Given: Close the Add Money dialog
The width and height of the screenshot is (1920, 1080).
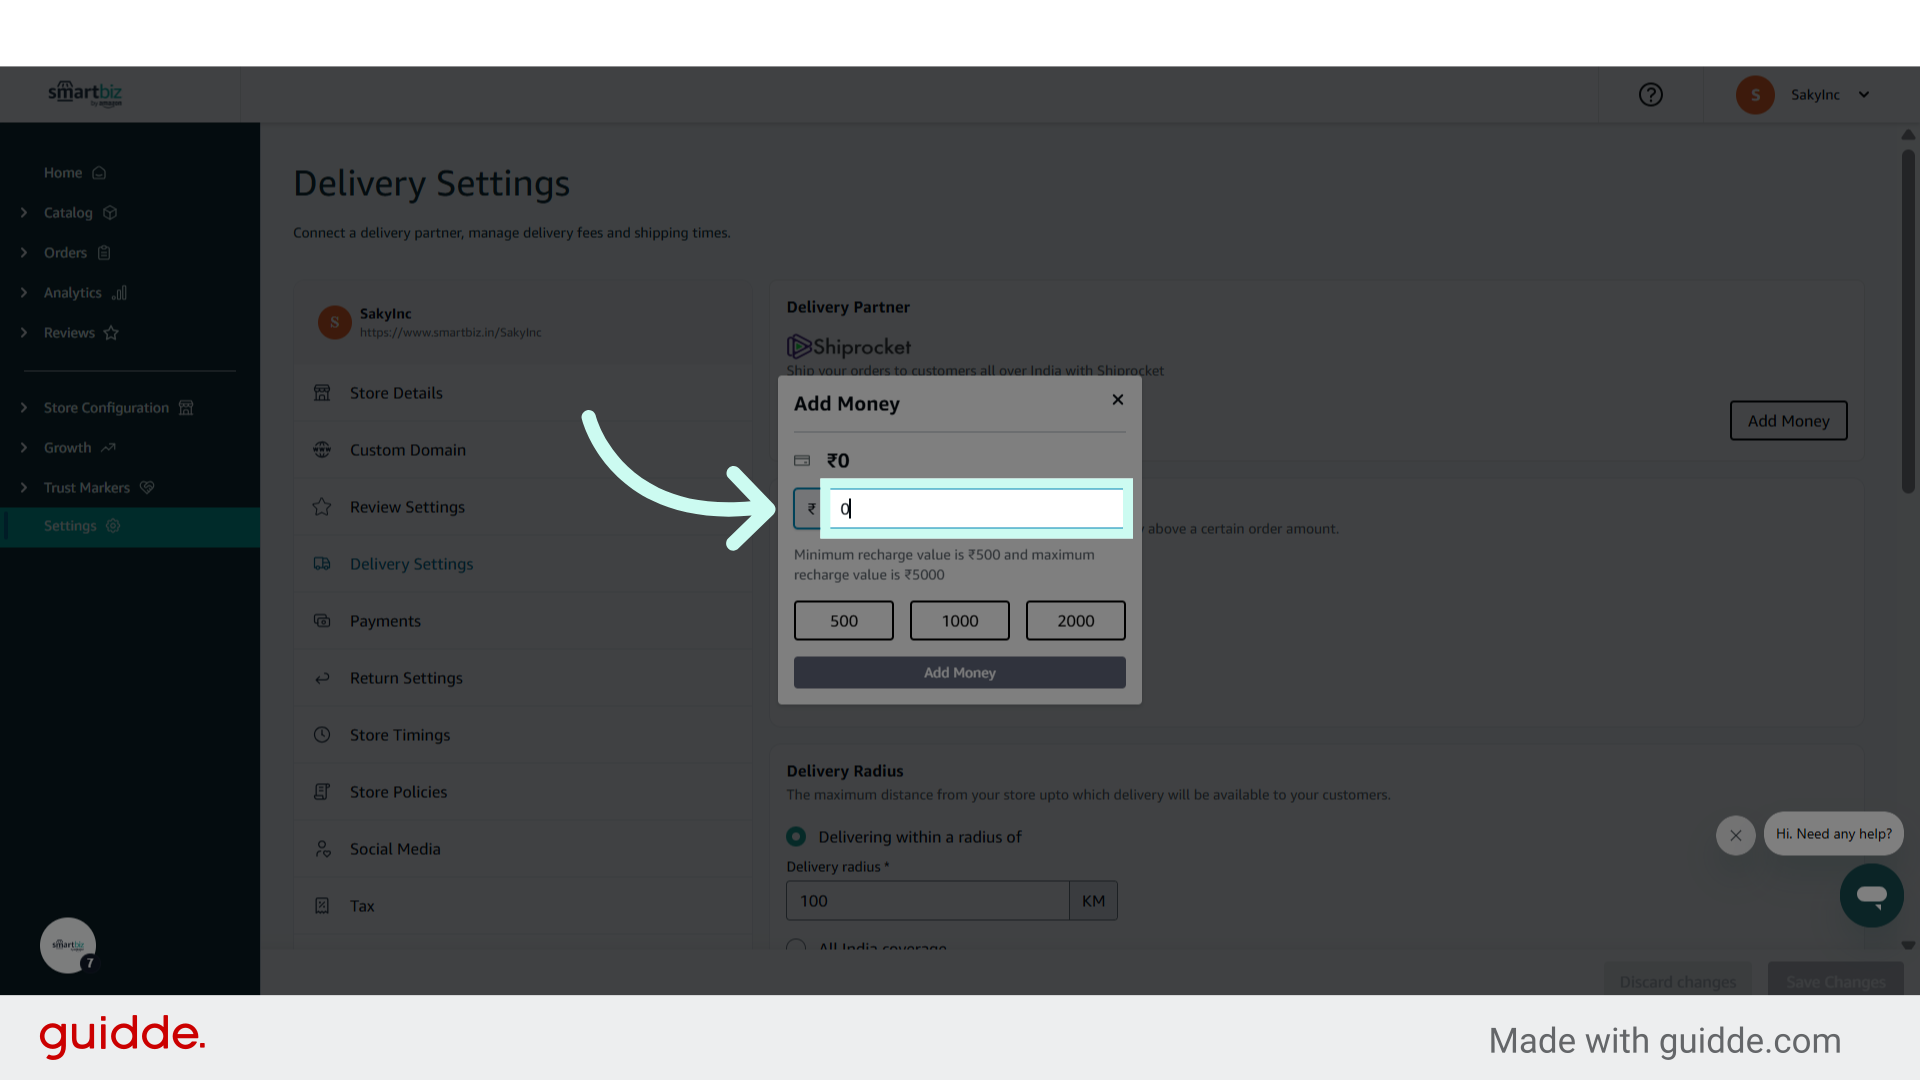Looking at the screenshot, I should click(1118, 400).
